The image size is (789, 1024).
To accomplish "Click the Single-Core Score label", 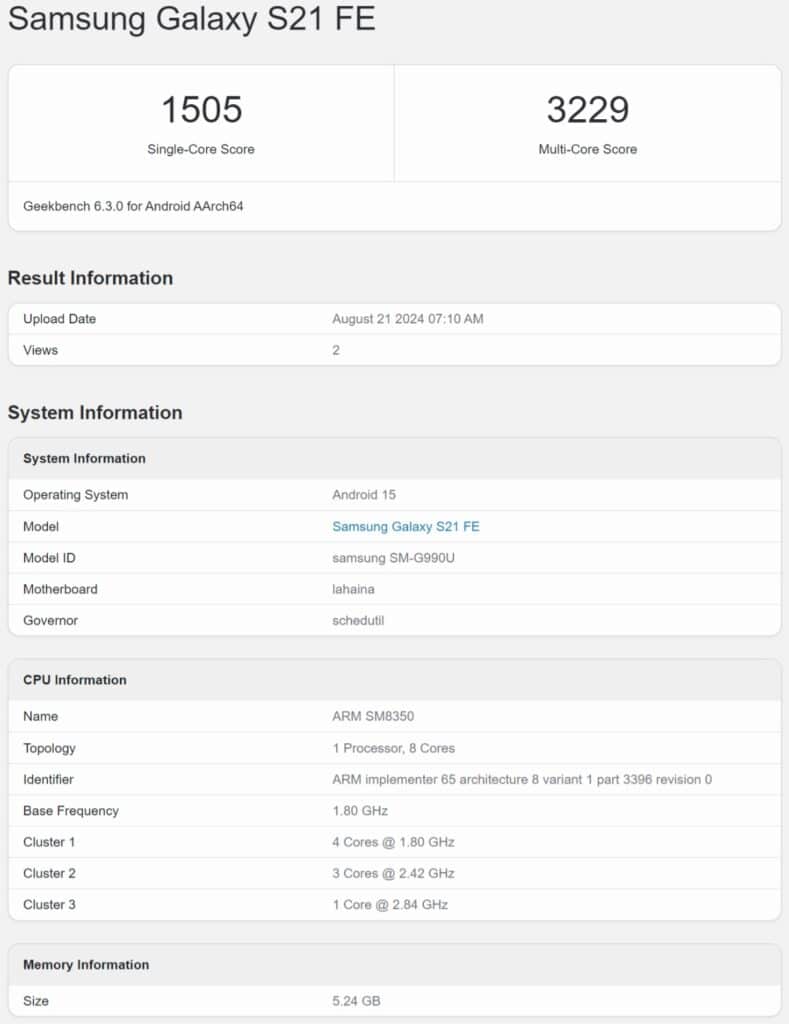I will [x=201, y=149].
